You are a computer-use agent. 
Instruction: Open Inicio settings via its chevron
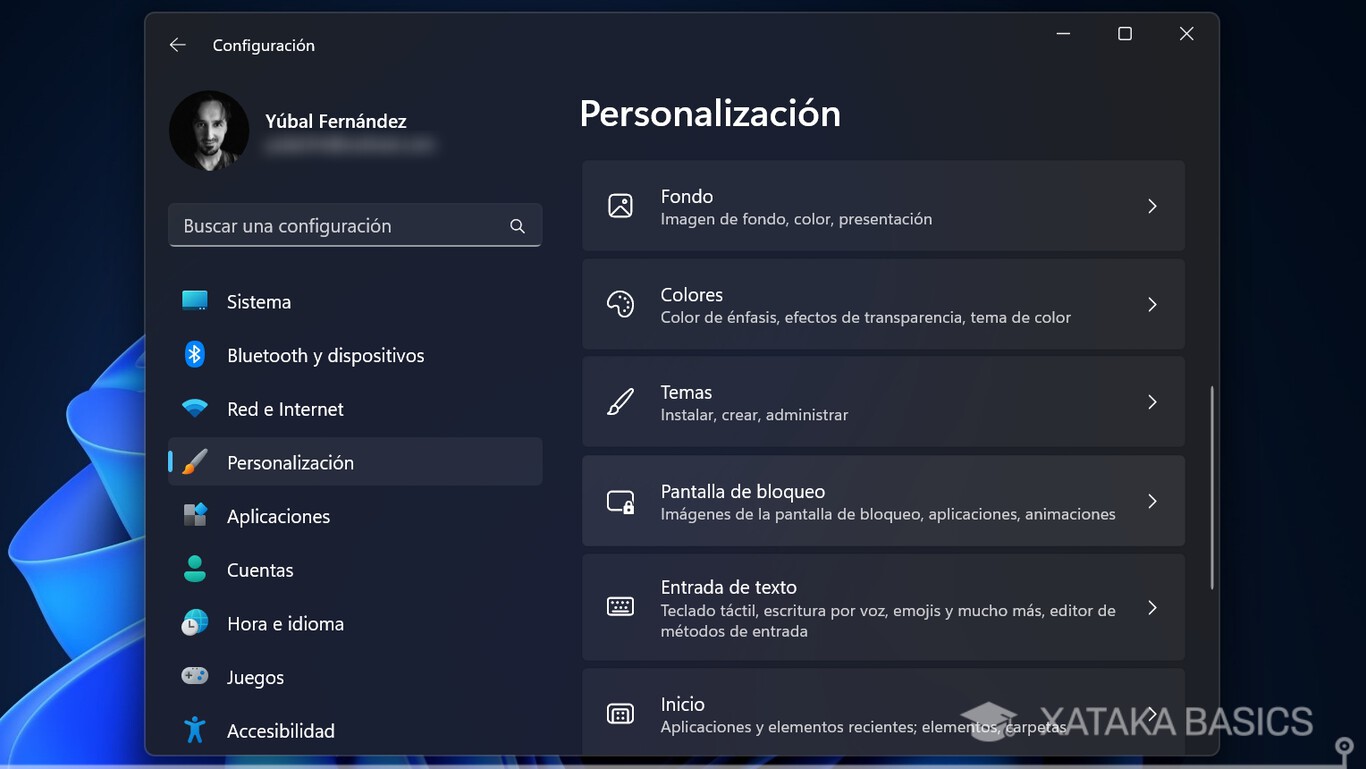tap(1152, 713)
